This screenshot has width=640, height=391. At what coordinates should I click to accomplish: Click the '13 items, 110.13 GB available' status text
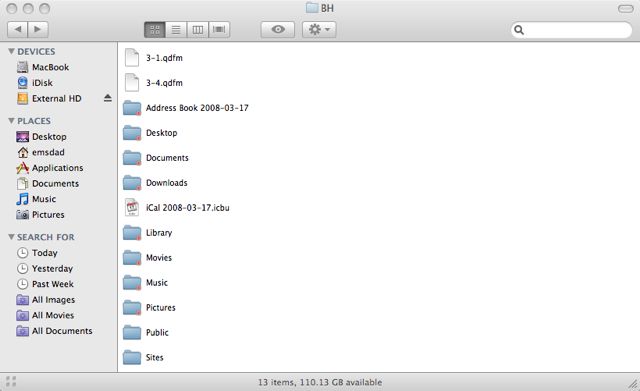[x=320, y=382]
